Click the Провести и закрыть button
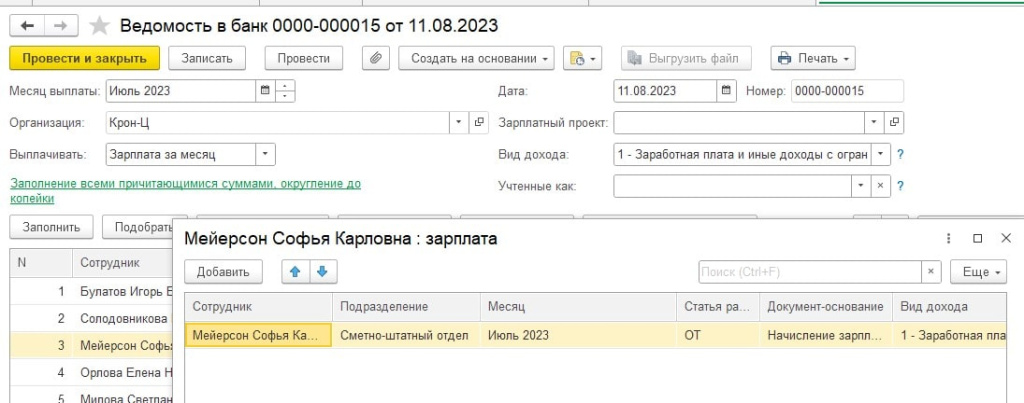1024x403 pixels. point(84,58)
